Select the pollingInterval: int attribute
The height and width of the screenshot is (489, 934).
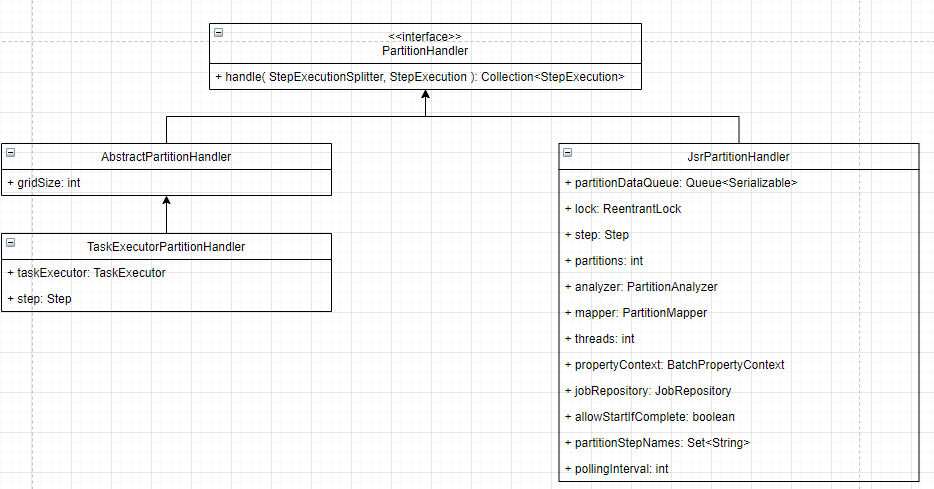tap(739, 469)
